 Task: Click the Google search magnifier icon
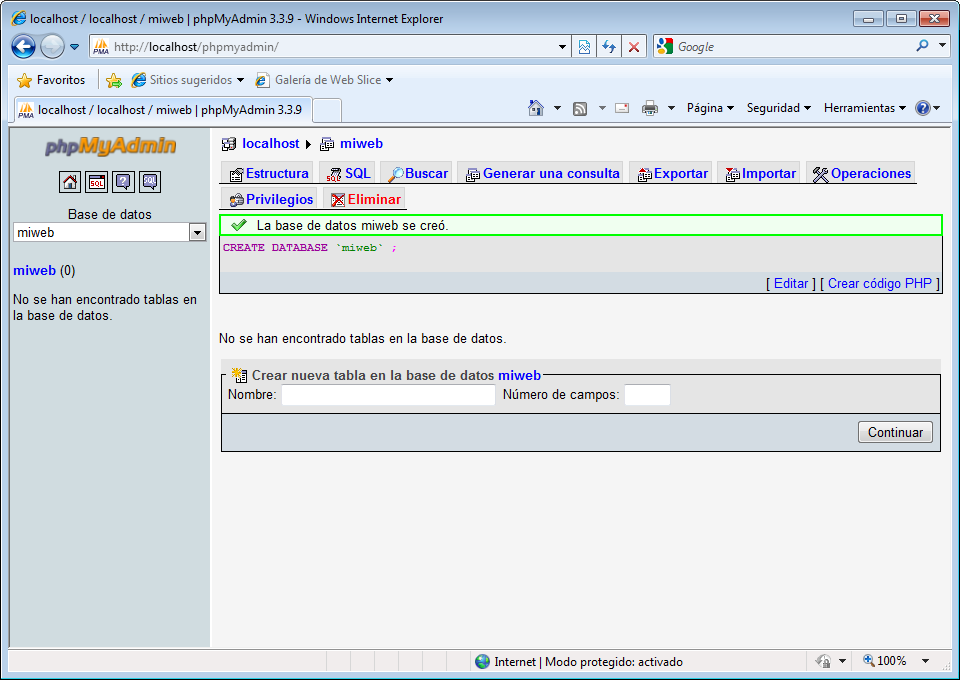[922, 46]
